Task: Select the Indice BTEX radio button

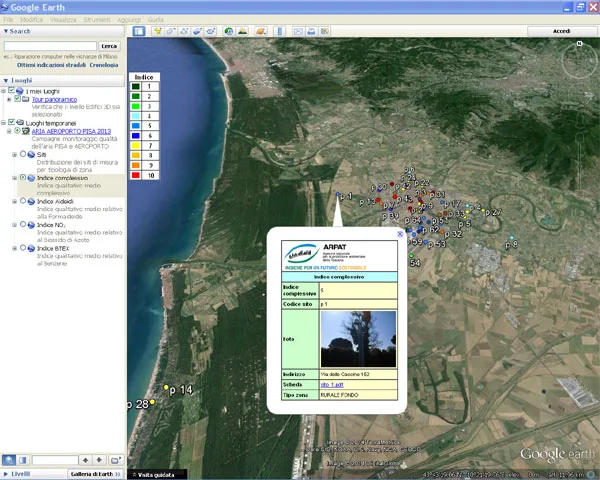Action: click(23, 248)
